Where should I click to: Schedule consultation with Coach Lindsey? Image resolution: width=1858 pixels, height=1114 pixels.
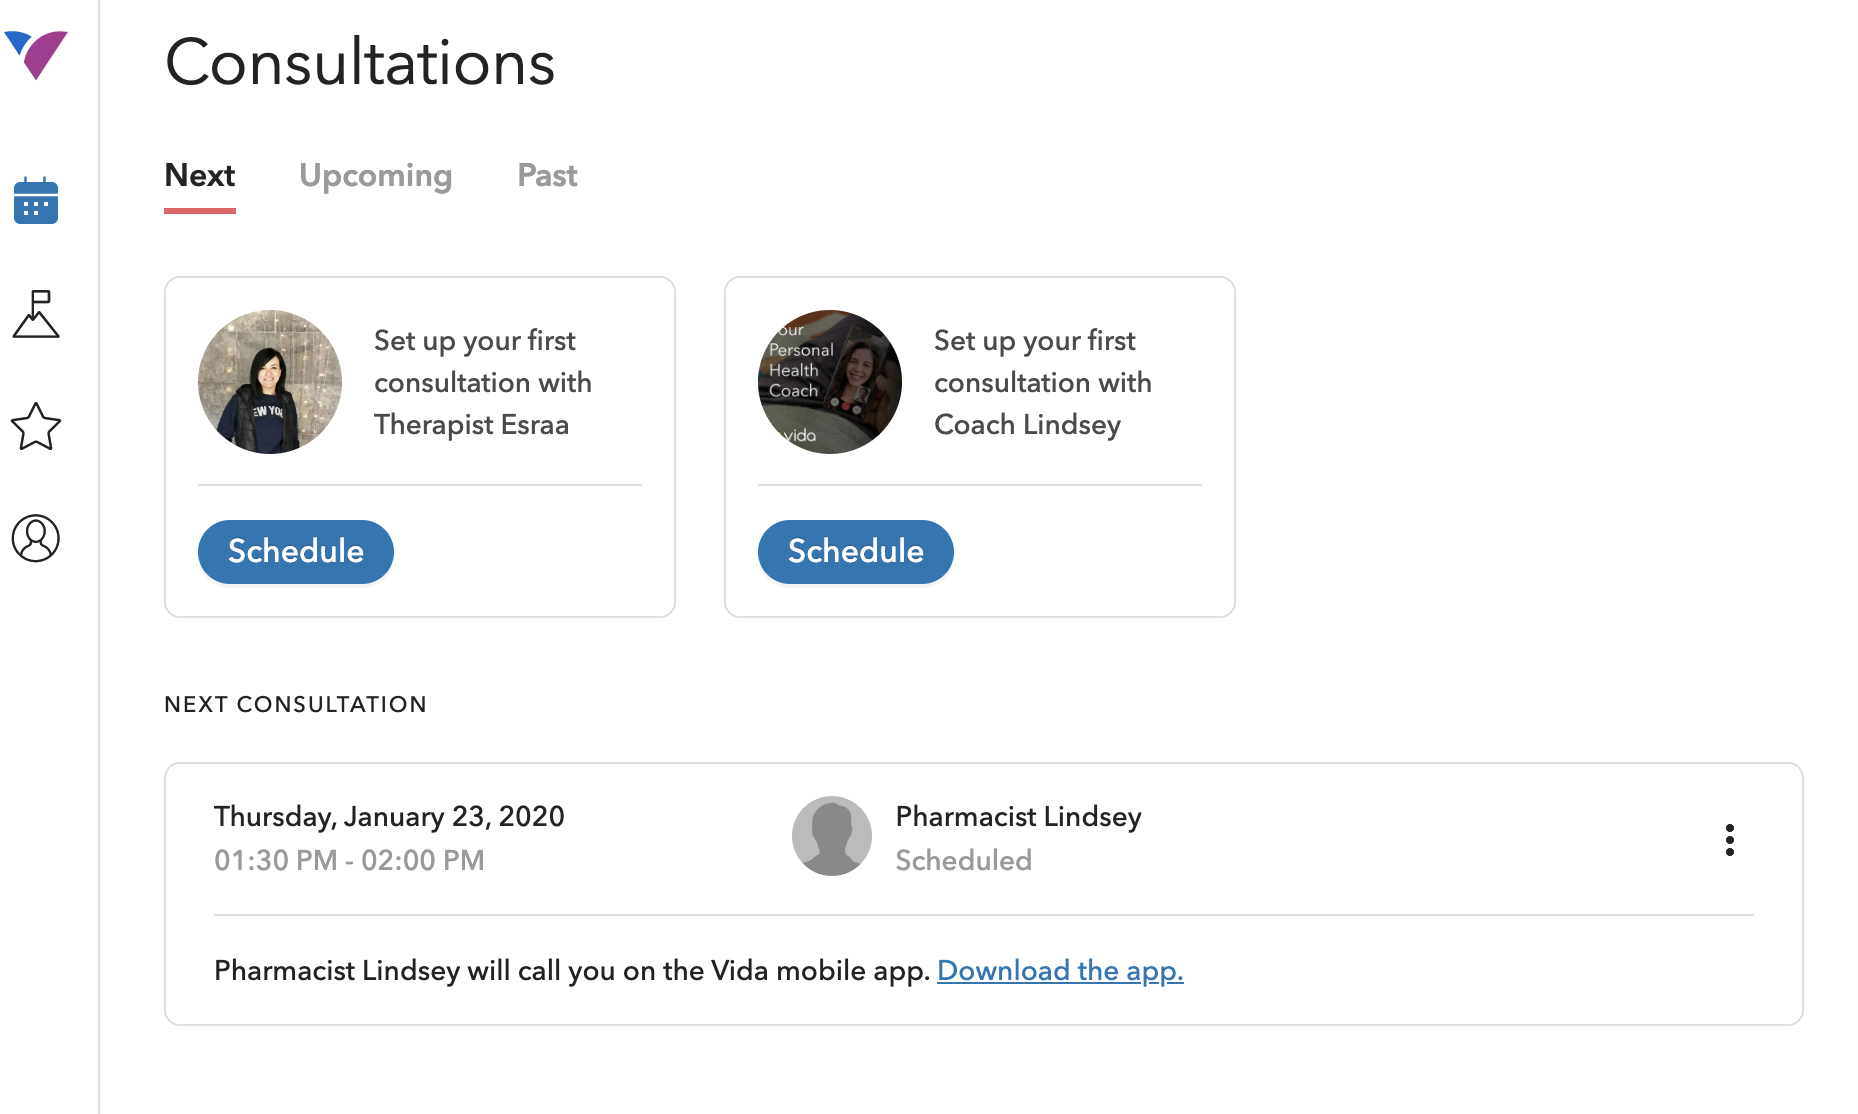coord(856,551)
